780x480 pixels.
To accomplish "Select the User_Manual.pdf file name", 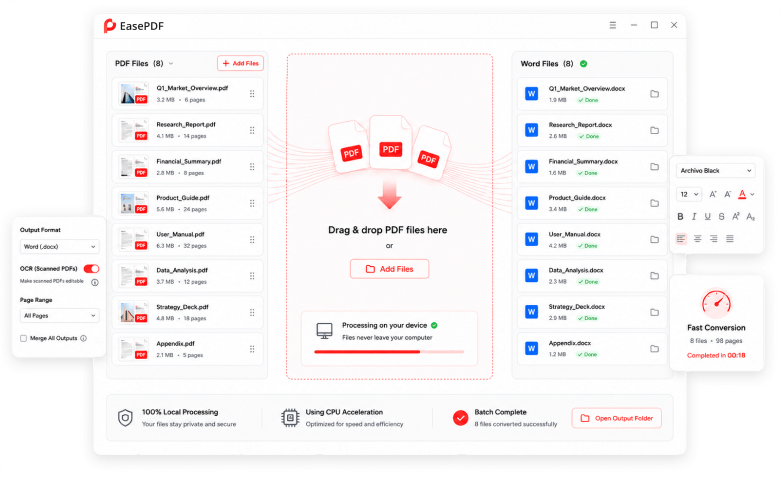I will [180, 234].
